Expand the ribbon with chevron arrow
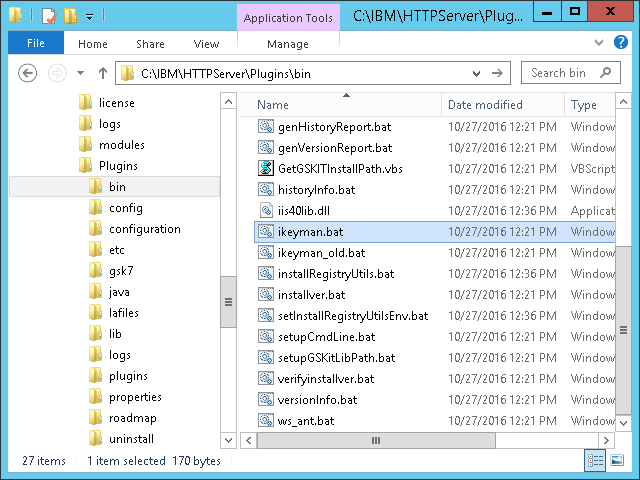This screenshot has height=480, width=640. point(599,43)
